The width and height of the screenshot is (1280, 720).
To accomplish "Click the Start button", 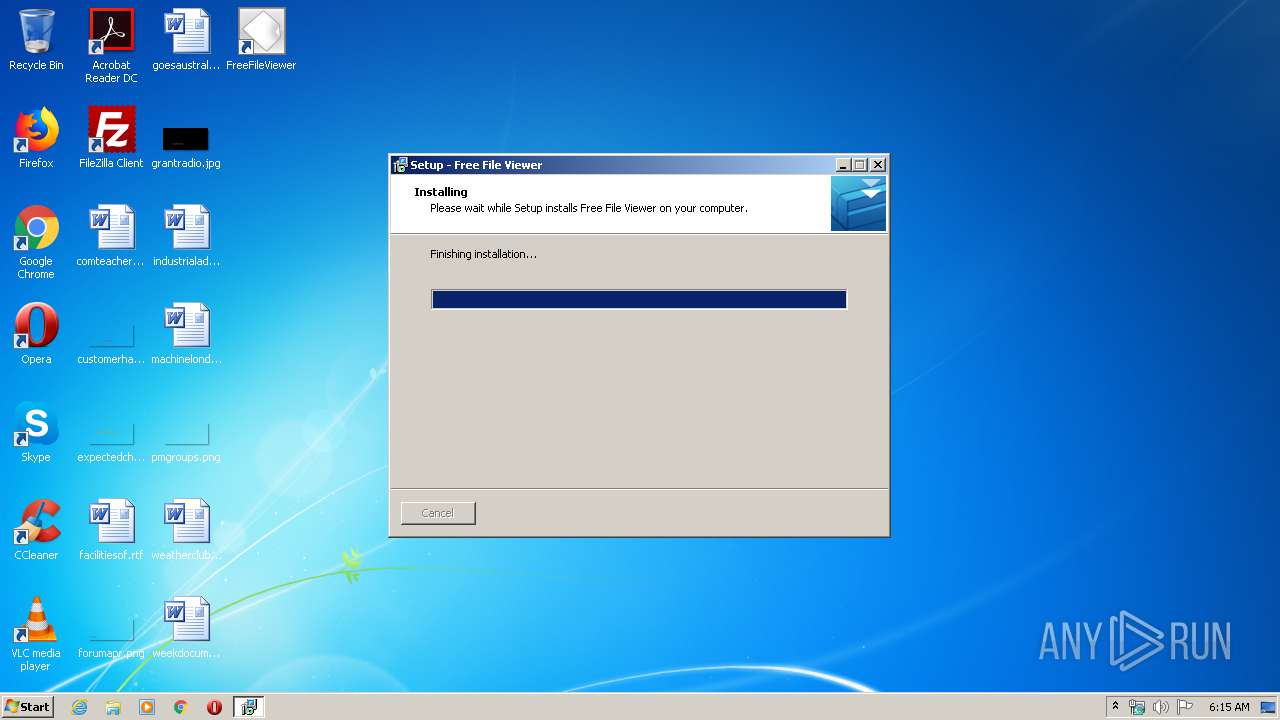I will (28, 707).
